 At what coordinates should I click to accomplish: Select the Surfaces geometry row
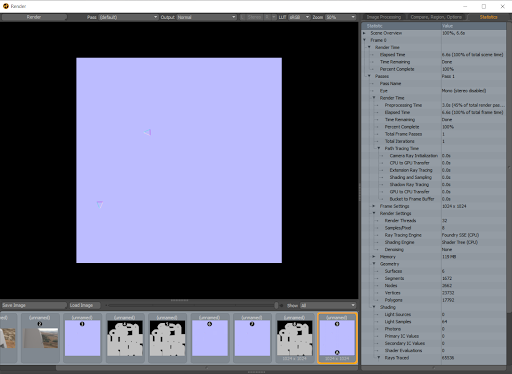pyautogui.click(x=434, y=271)
